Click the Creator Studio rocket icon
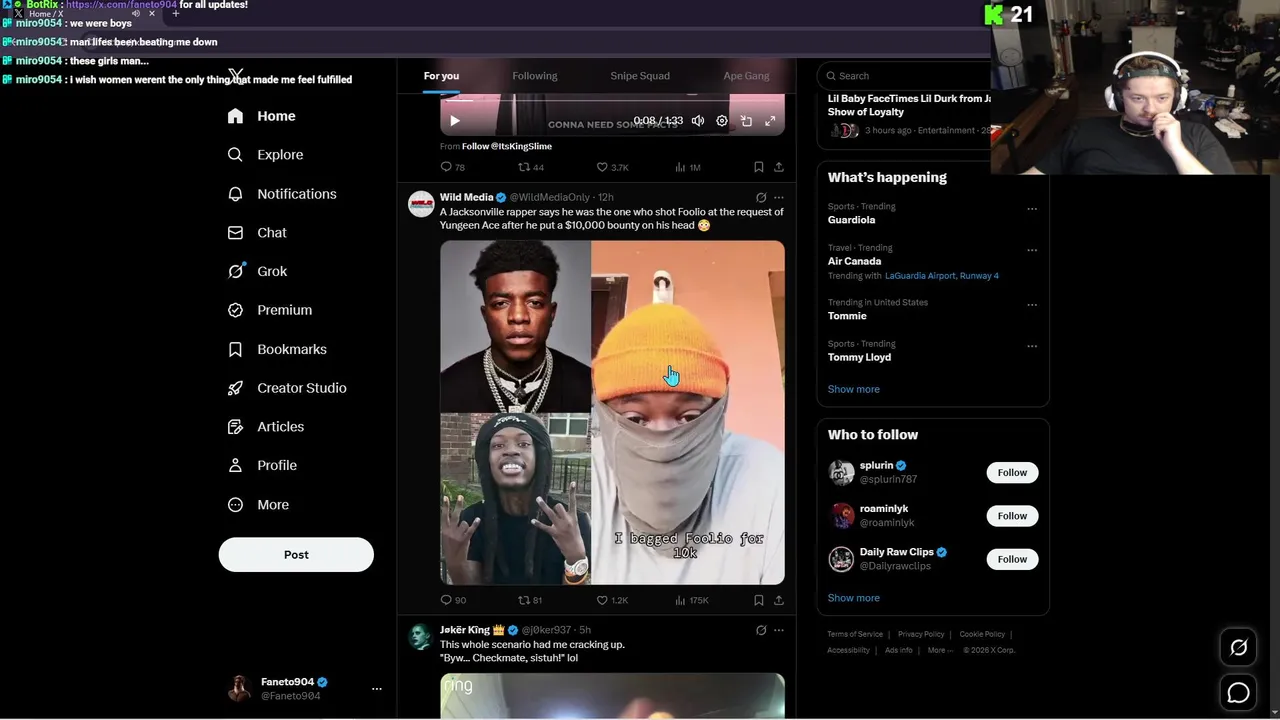This screenshot has width=1280, height=720. pos(235,388)
